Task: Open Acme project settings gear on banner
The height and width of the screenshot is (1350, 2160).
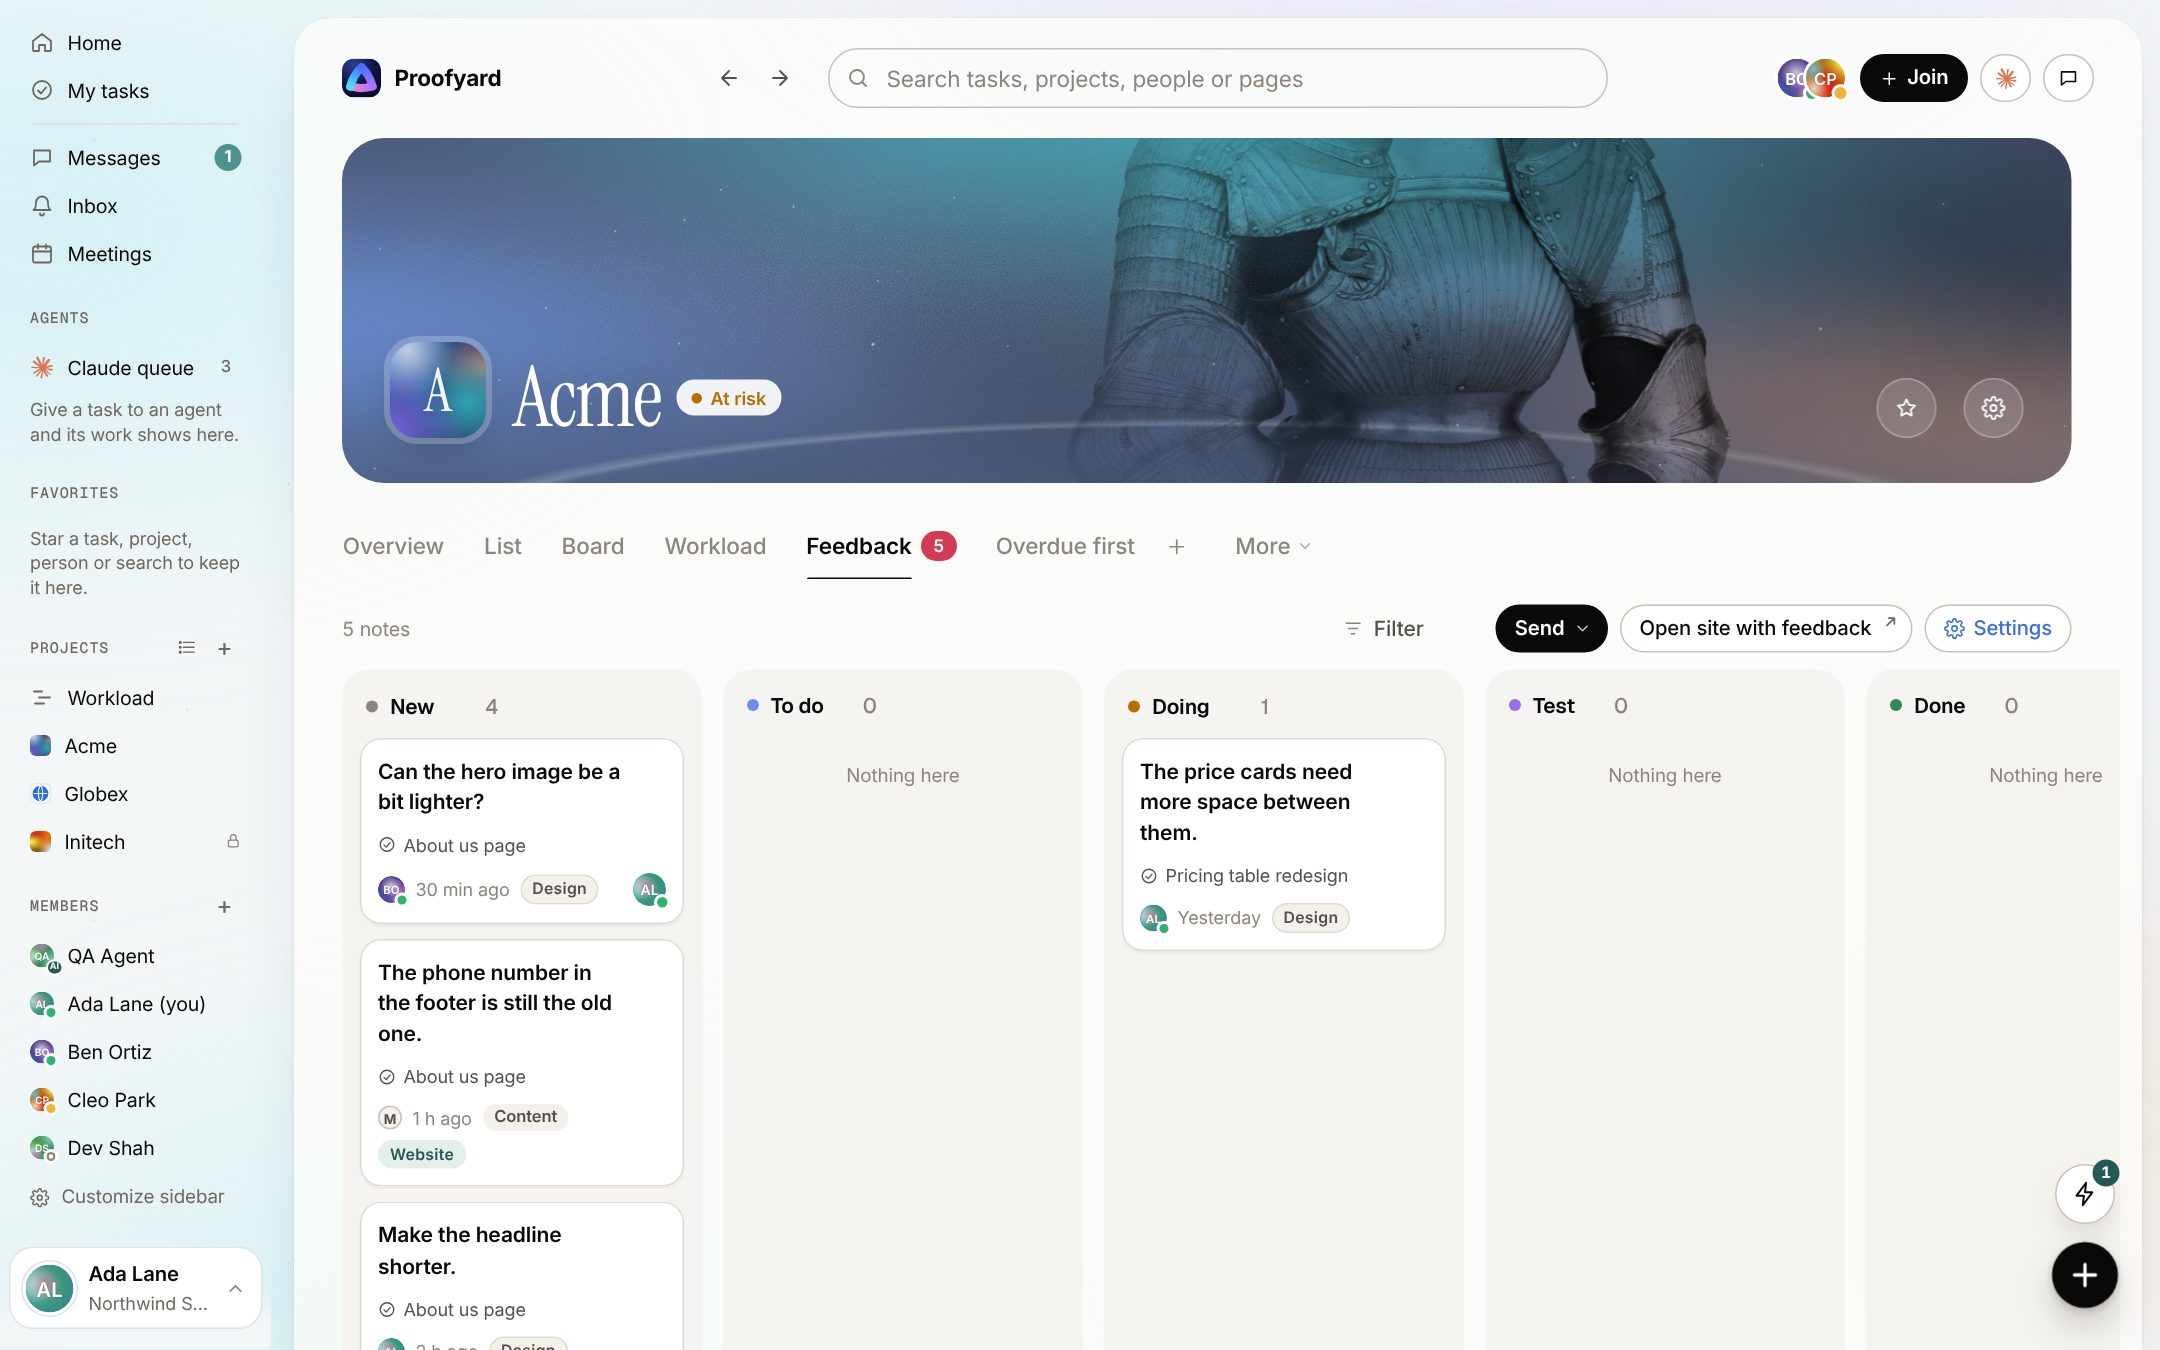Action: [1993, 408]
